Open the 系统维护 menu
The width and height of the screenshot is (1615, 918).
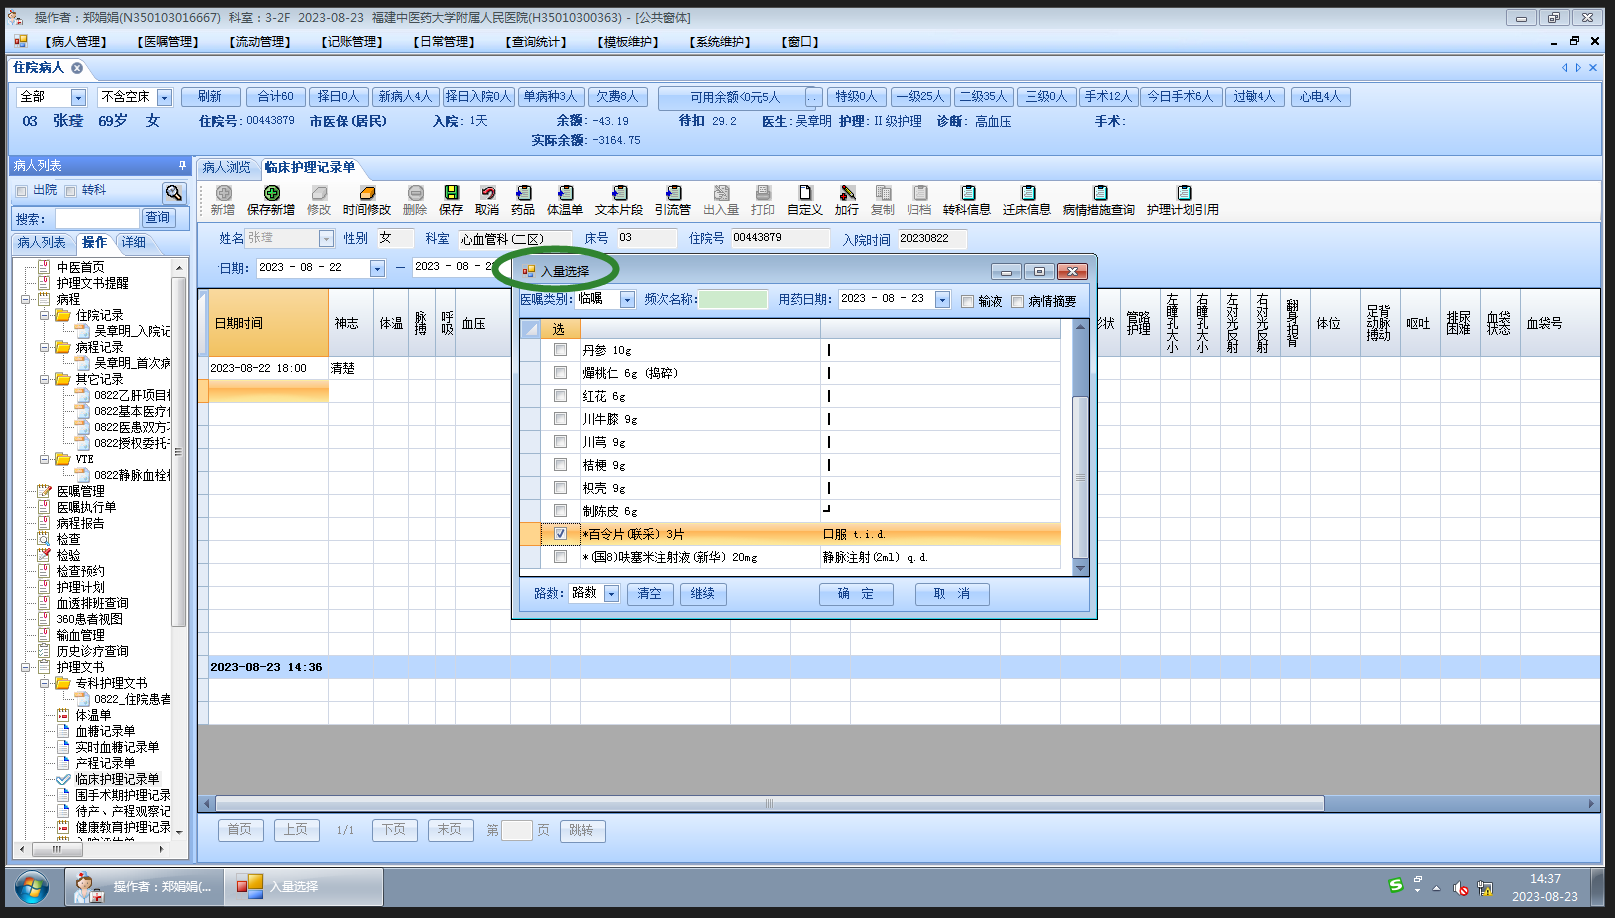tap(720, 42)
